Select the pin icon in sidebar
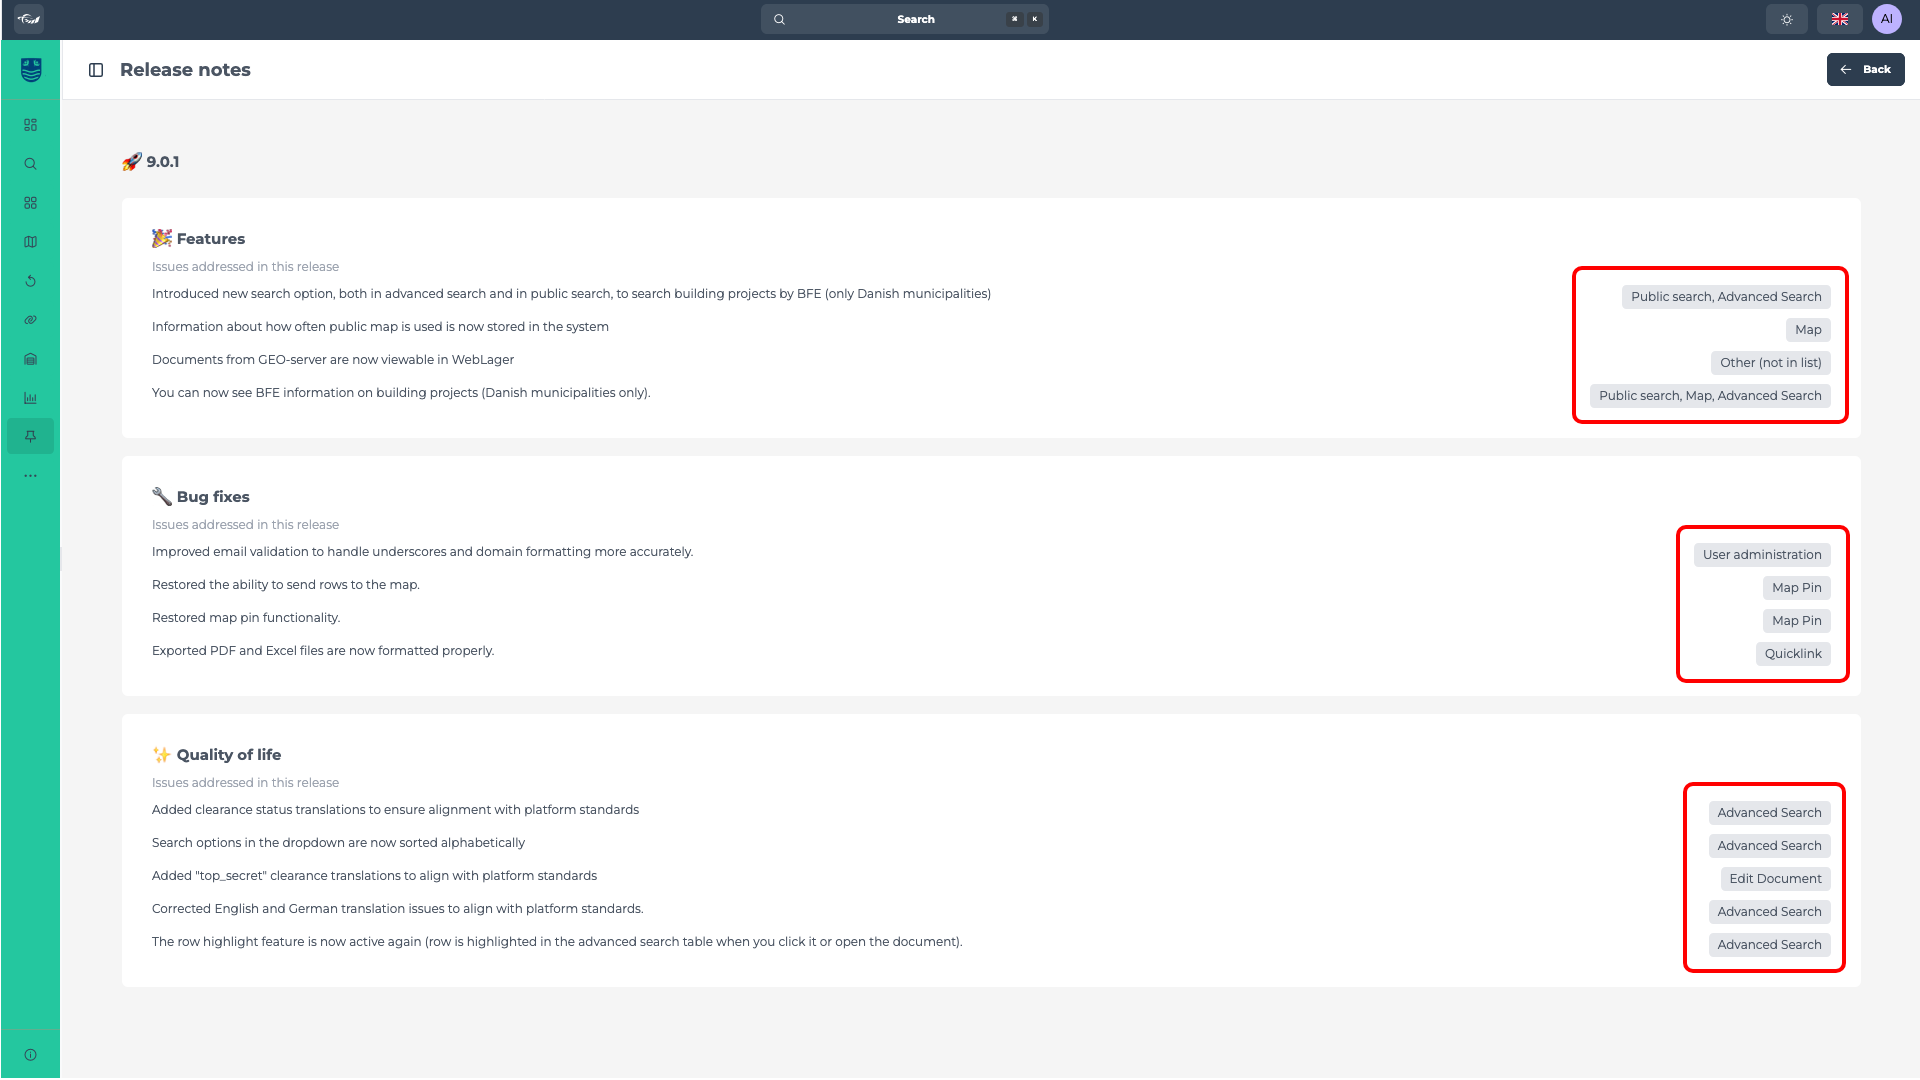Viewport: 1920px width, 1080px height. 30,437
